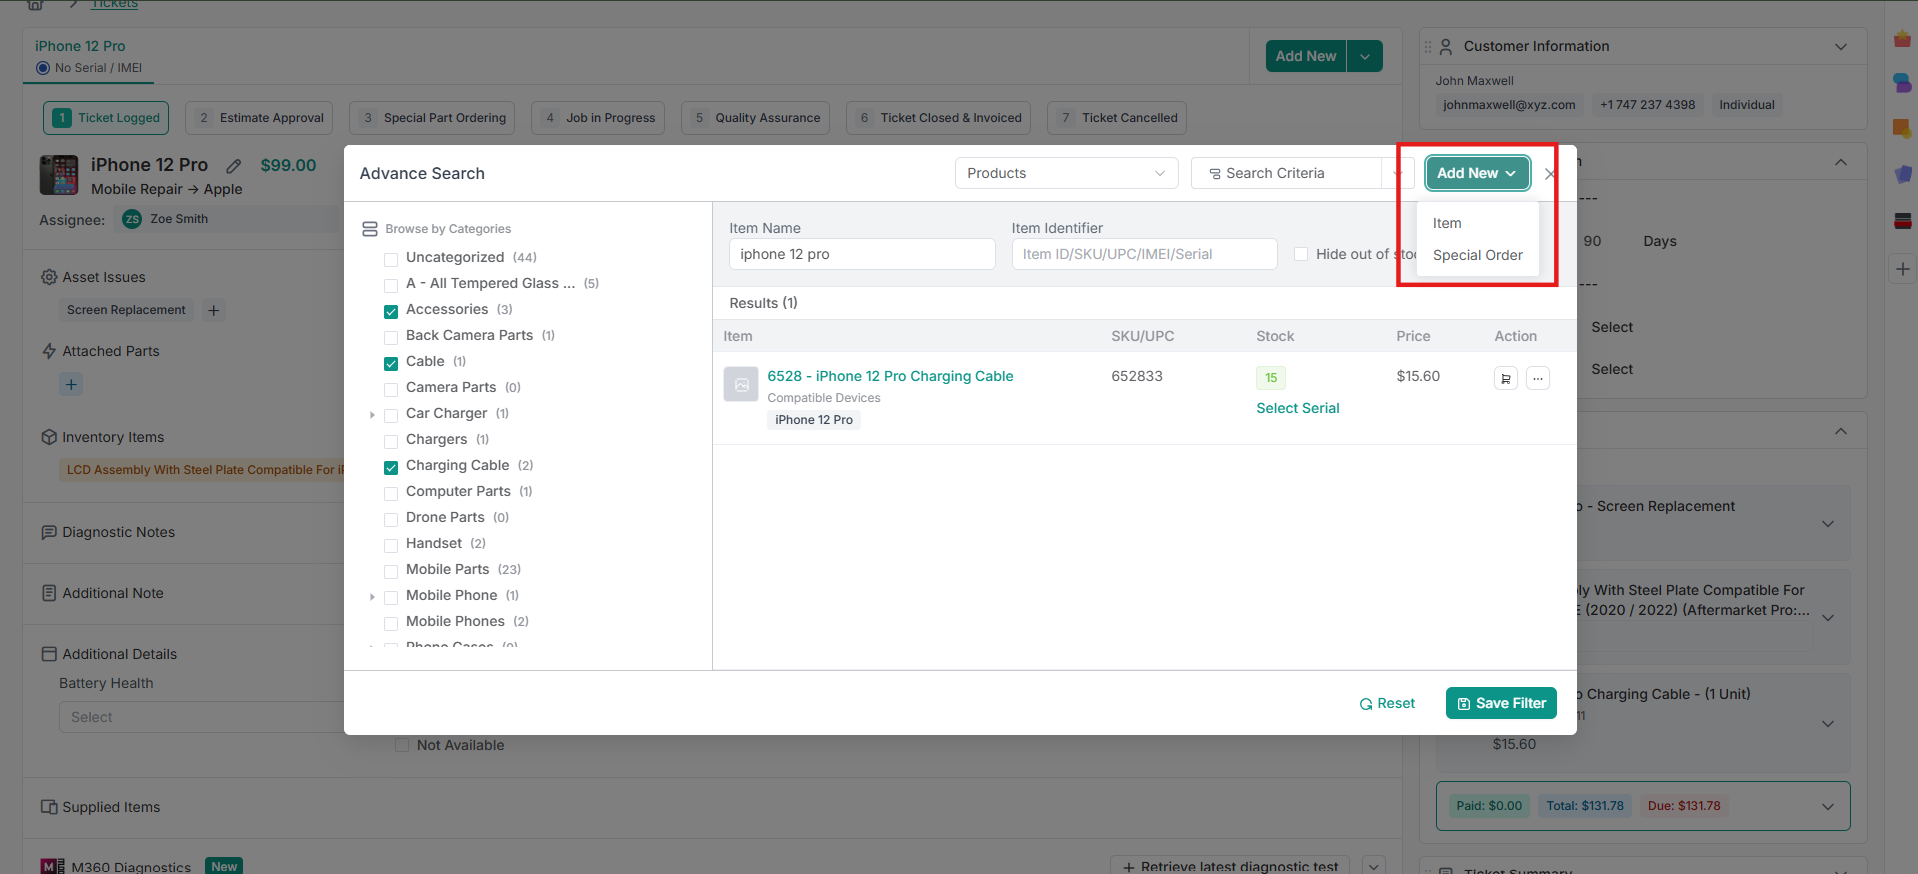Switch to the Special Part Ordering stage
This screenshot has height=874, width=1918.
point(432,118)
